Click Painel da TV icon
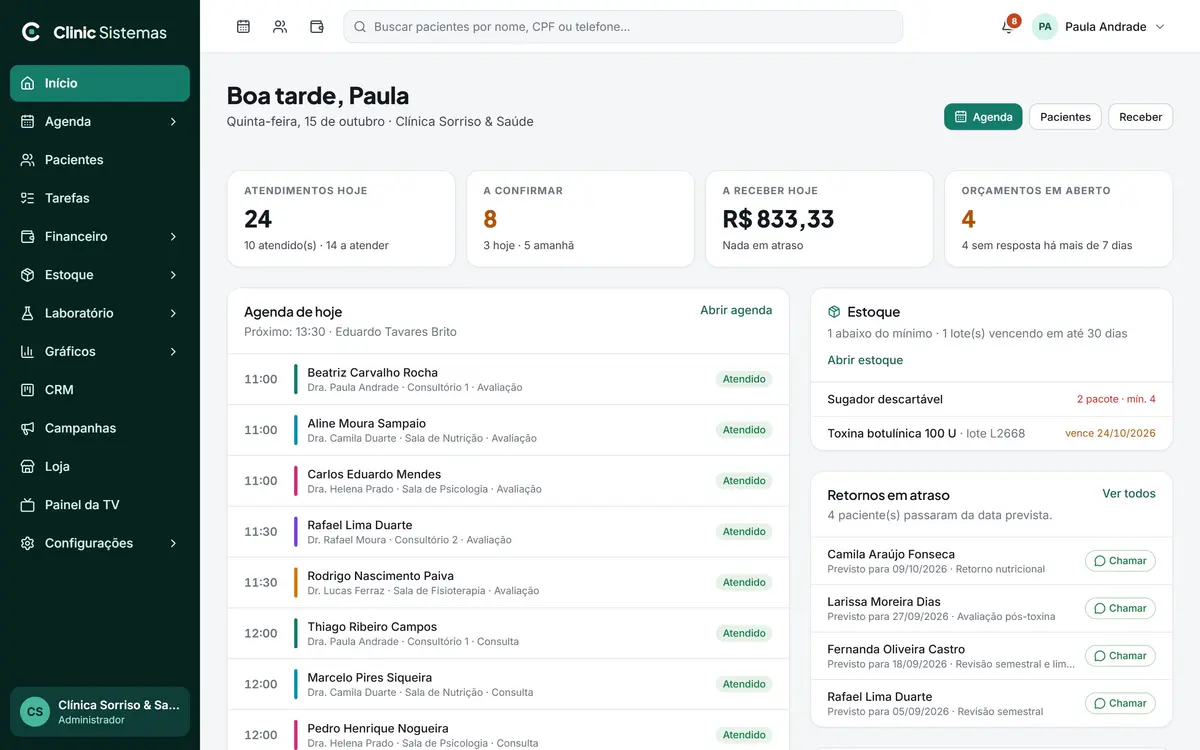The width and height of the screenshot is (1200, 750). click(28, 505)
